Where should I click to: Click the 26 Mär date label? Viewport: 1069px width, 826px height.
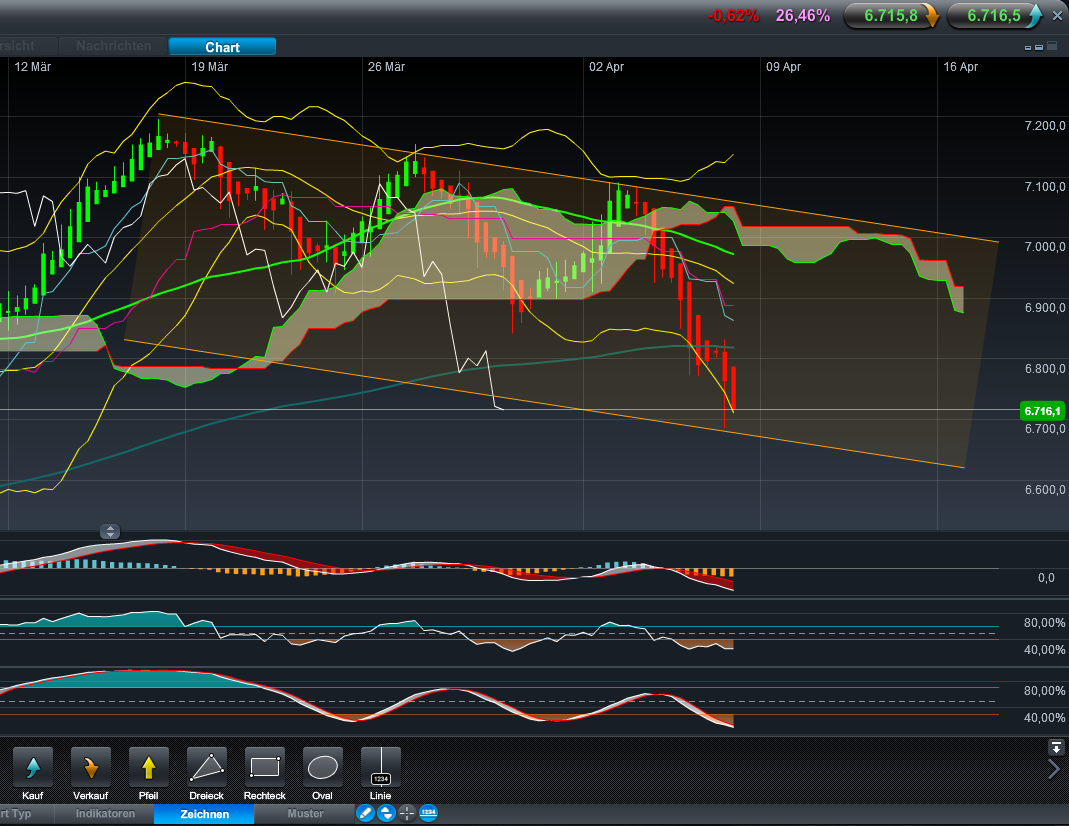(387, 67)
